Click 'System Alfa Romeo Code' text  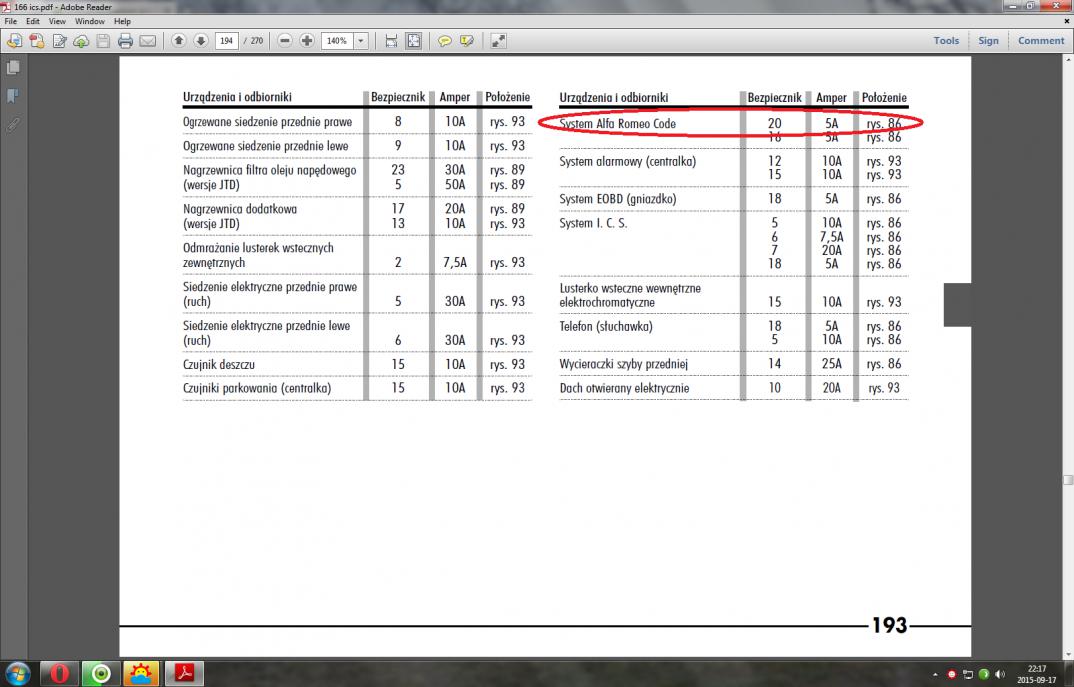(x=617, y=124)
